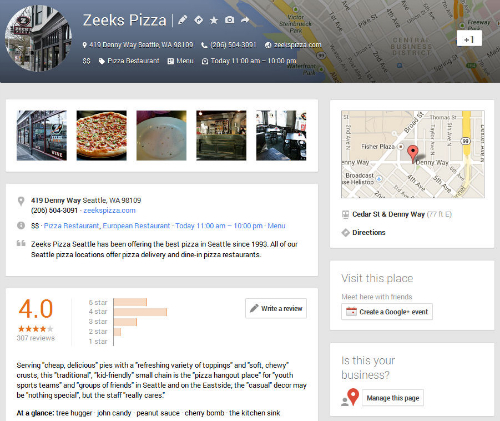Image resolution: width=500 pixels, height=421 pixels.
Task: Click the info circle icon next to $$
Action: click(21, 226)
